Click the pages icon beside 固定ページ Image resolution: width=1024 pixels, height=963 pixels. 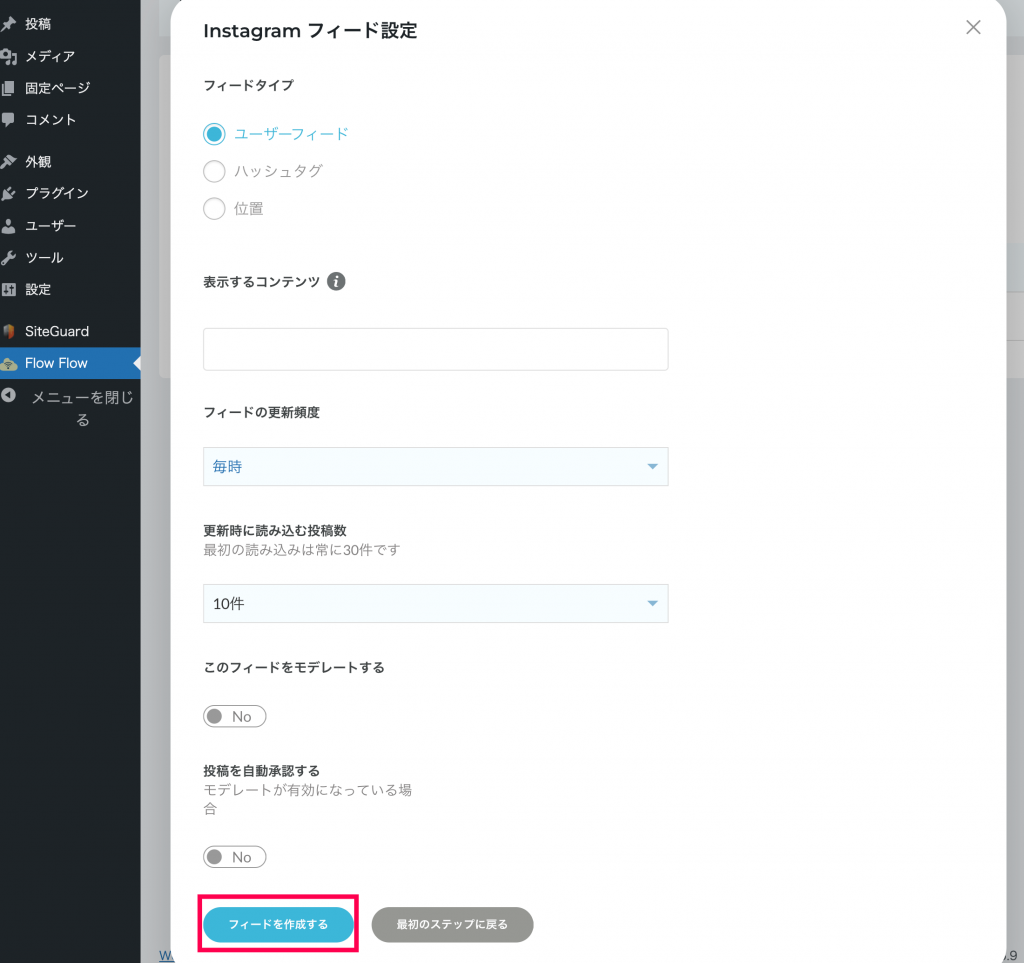click(8, 88)
